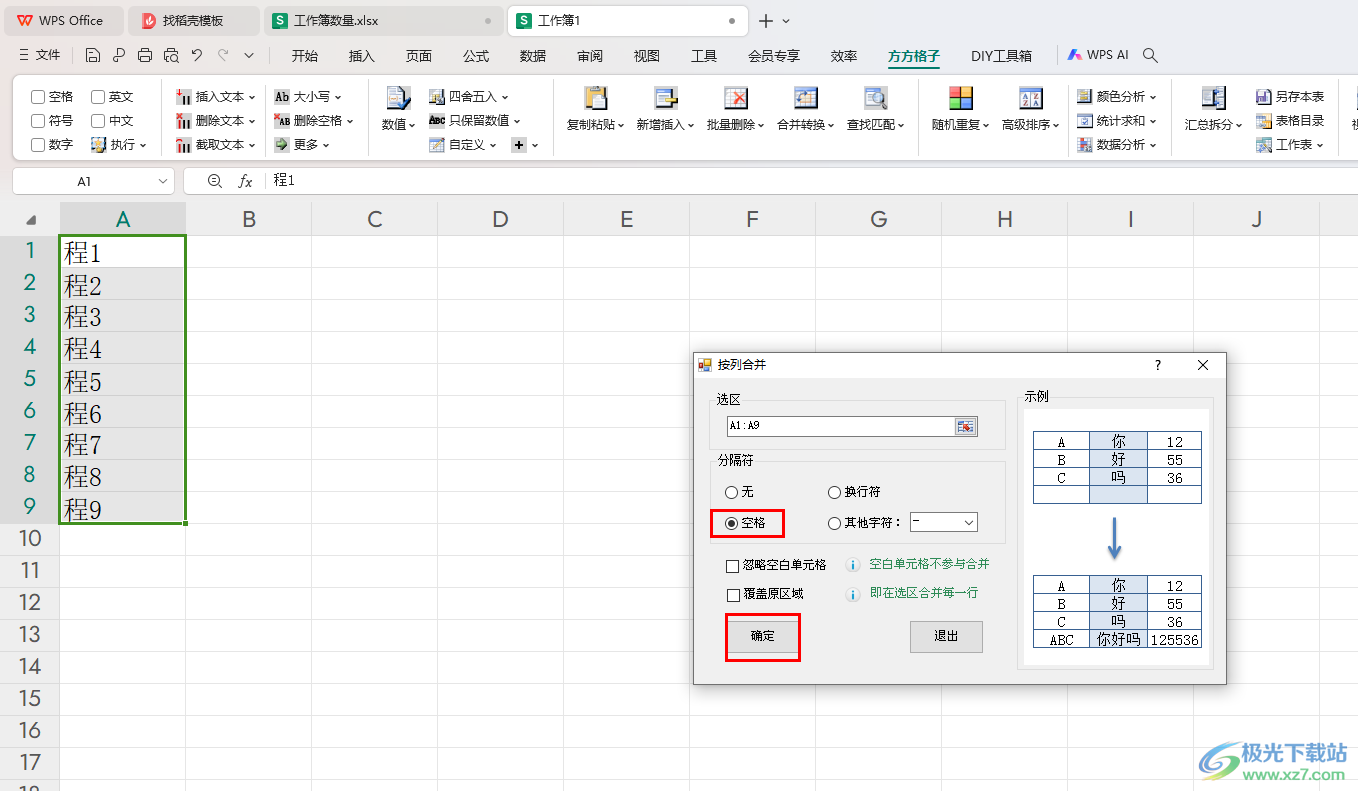Click 确定 button in merge dialog
The width and height of the screenshot is (1358, 791).
click(763, 636)
